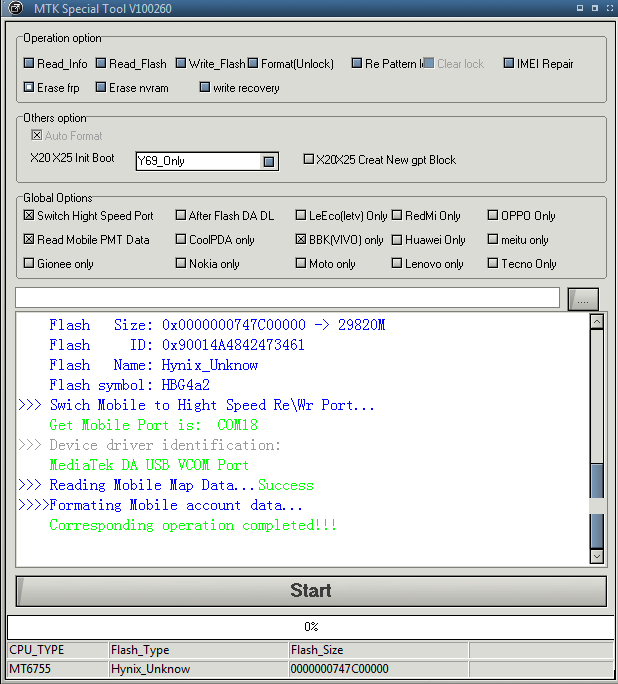618x684 pixels.
Task: Open the X20 X25 Init Boot dropdown
Action: click(x=269, y=161)
